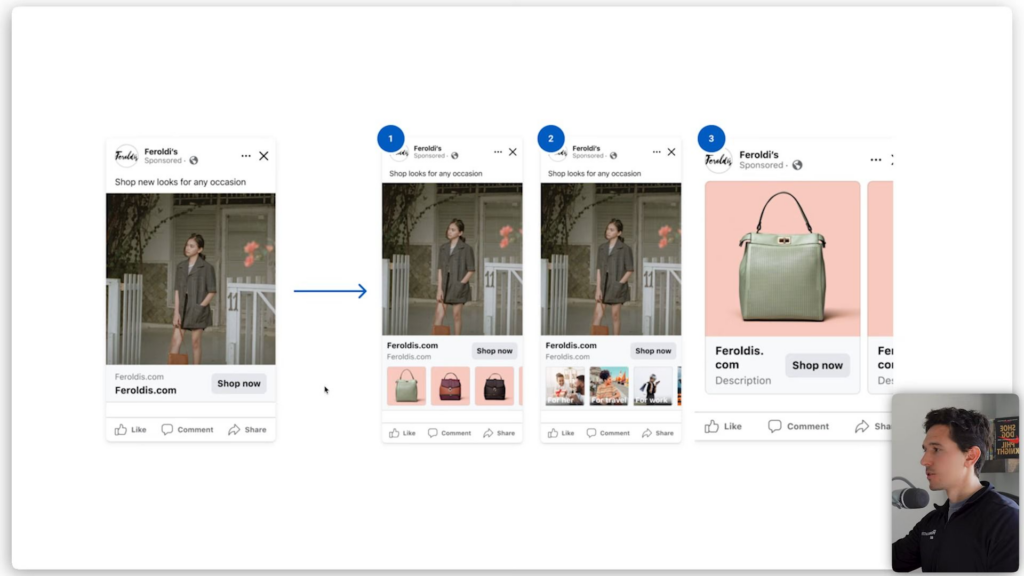Click the Comment icon on the leftmost ad

167,430
